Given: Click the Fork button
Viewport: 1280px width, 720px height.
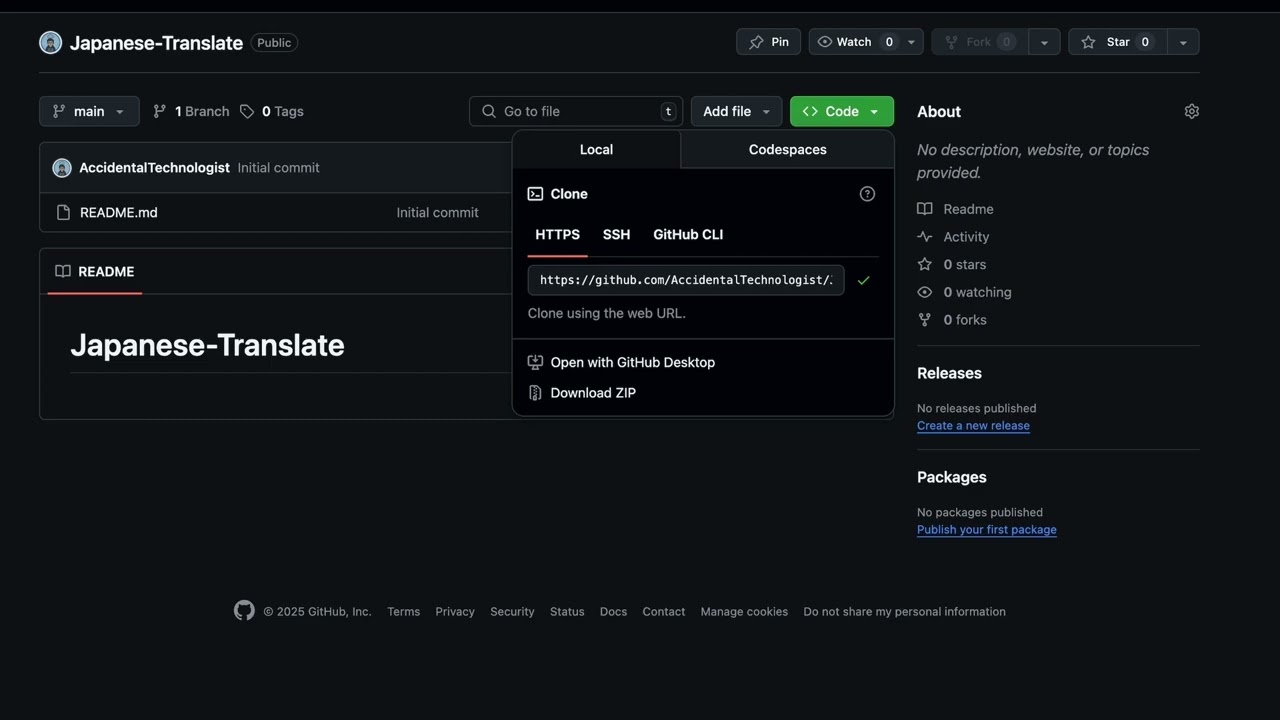Looking at the screenshot, I should click(x=979, y=42).
